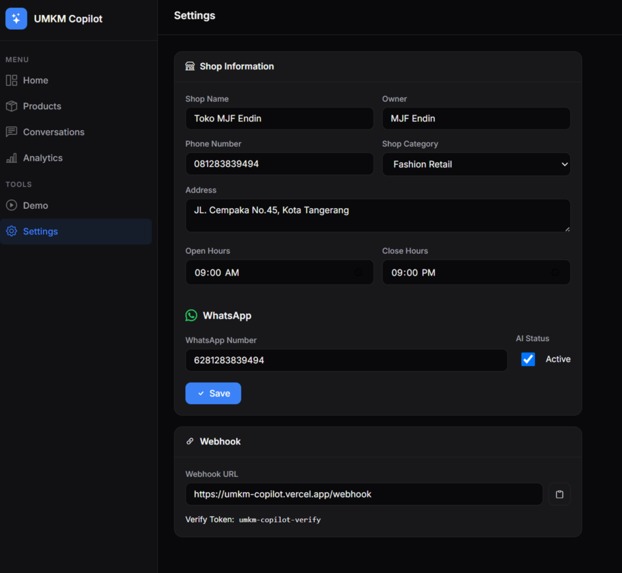
Task: Click the Close Hours time field
Action: click(x=476, y=272)
